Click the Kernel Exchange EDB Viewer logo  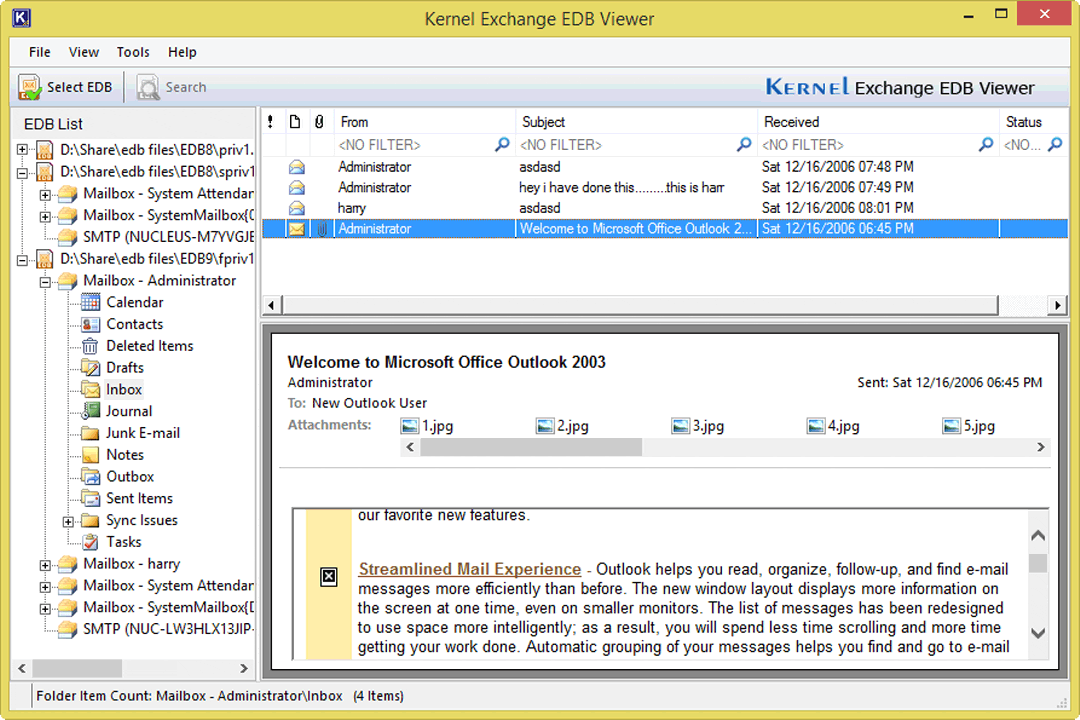point(899,87)
